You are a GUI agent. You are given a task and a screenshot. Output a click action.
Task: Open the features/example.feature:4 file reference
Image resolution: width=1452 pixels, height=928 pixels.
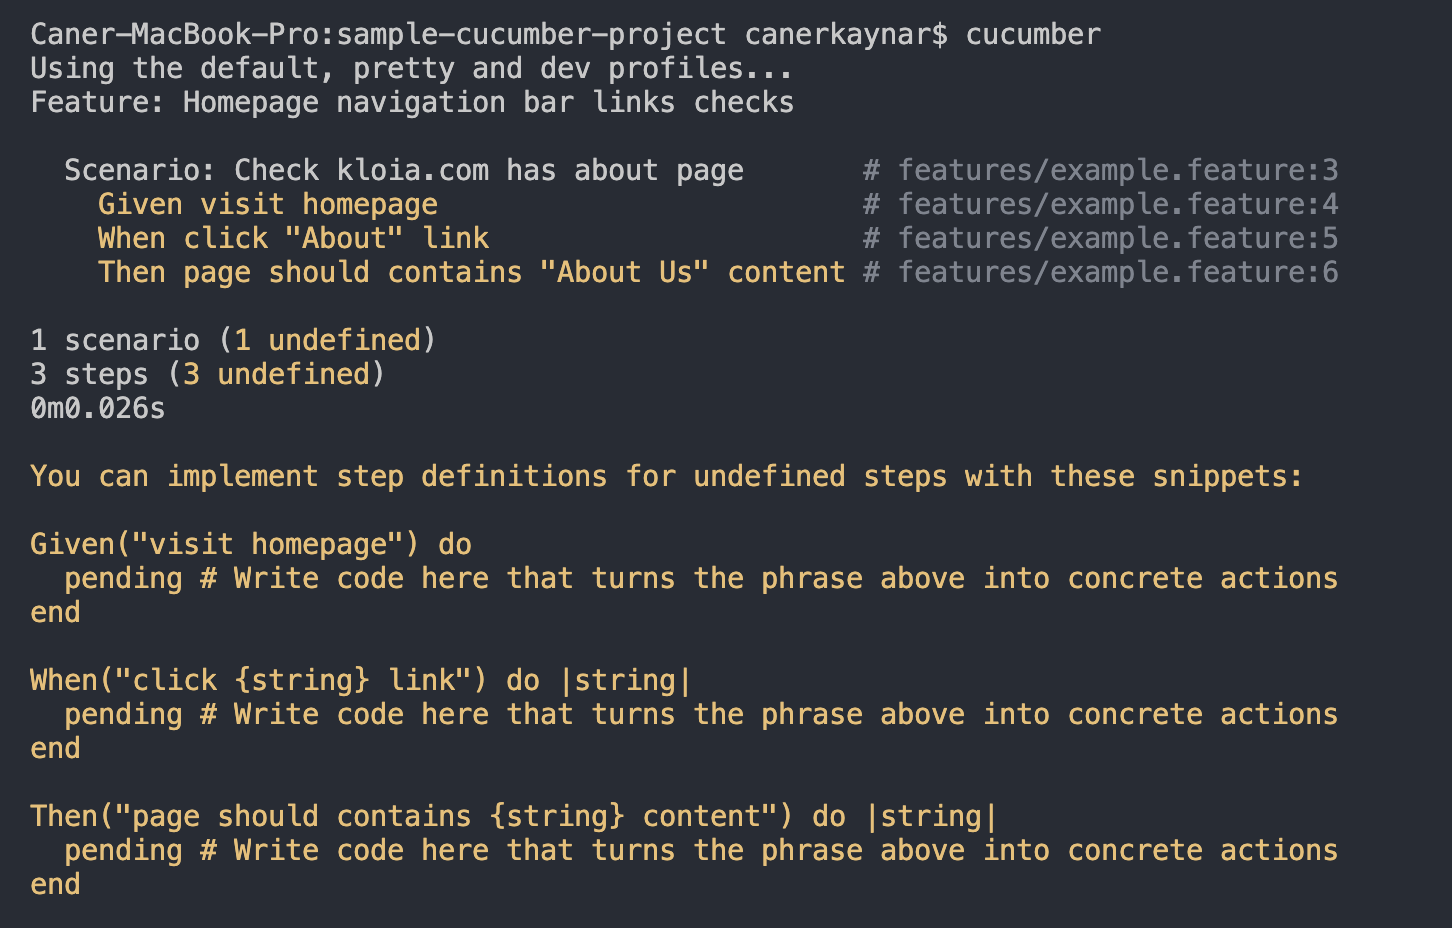click(1117, 205)
